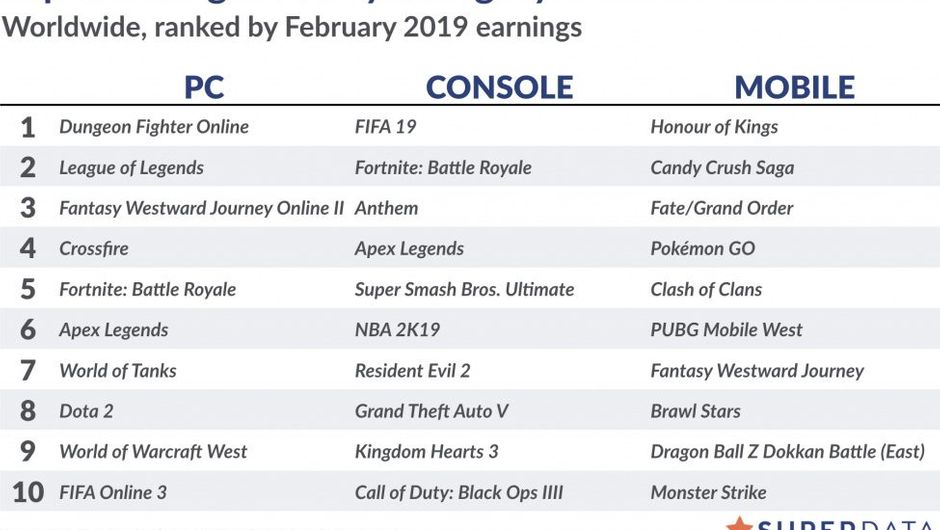Click the rank number 10 row label
The height and width of the screenshot is (530, 940).
(x=28, y=493)
